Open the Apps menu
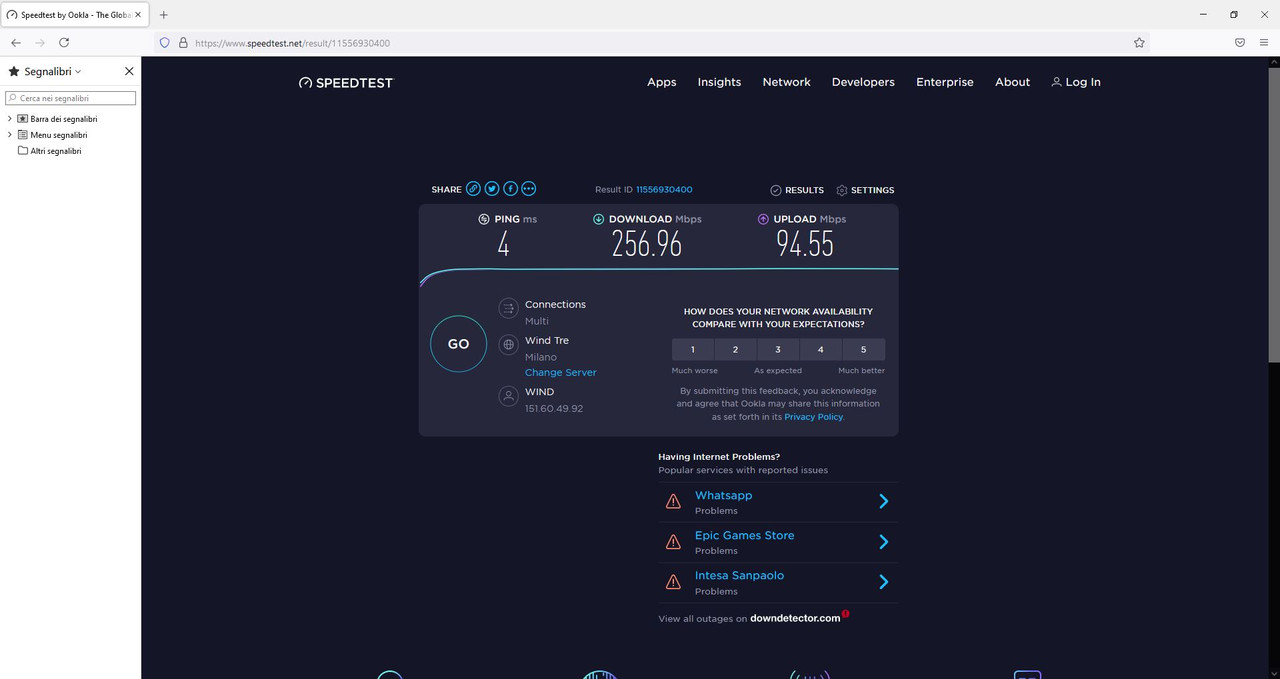 pyautogui.click(x=662, y=82)
